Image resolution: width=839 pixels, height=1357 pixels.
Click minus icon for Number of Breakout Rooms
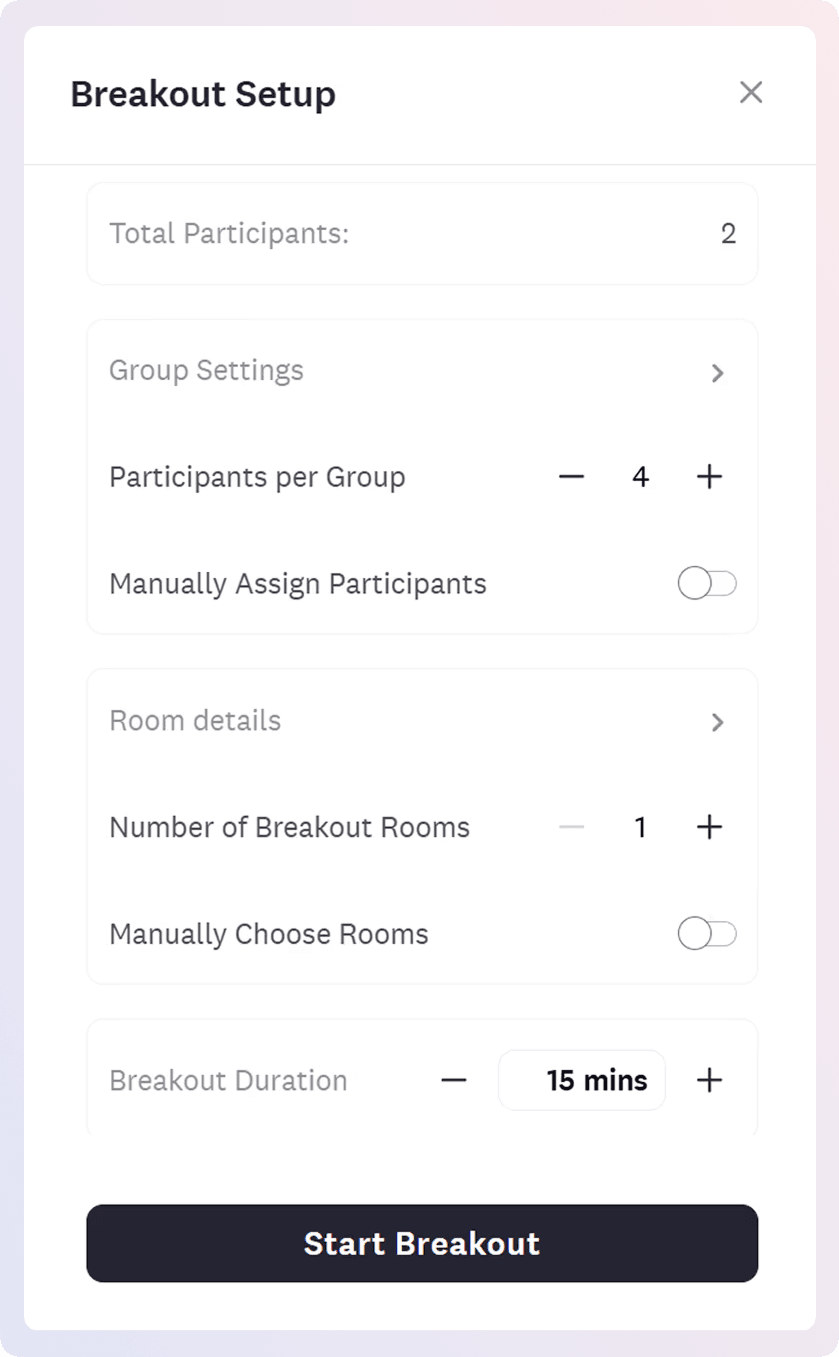pos(571,827)
